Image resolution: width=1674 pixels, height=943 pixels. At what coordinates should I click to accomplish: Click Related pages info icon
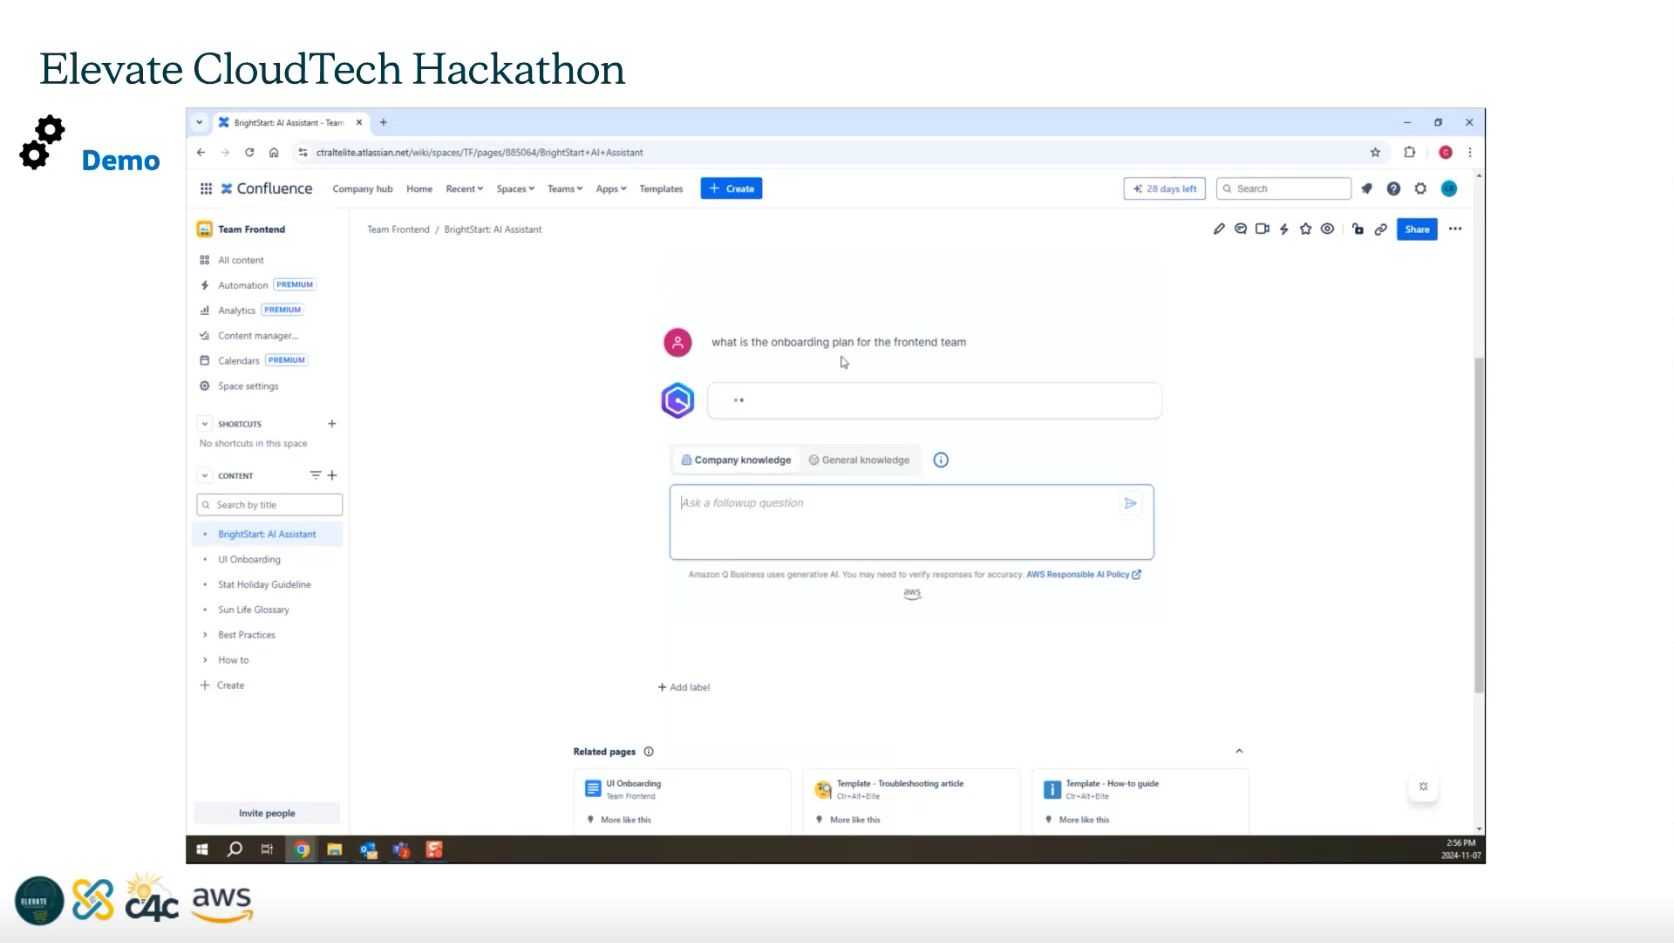[x=649, y=751]
